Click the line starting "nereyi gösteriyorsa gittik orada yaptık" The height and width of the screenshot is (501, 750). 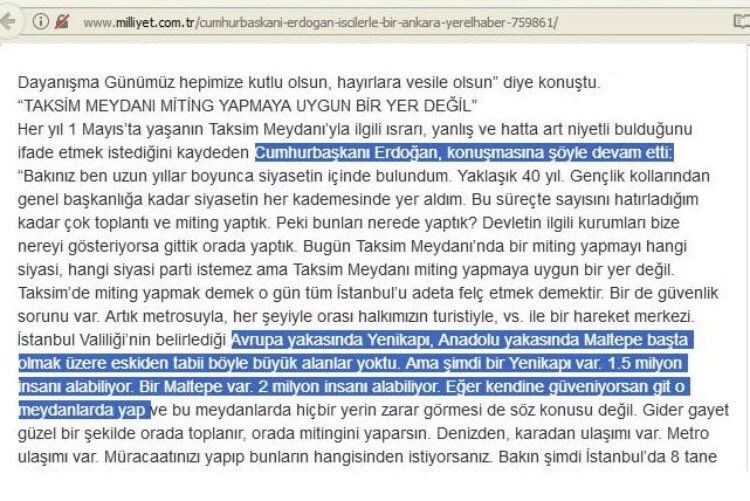[x=352, y=246]
